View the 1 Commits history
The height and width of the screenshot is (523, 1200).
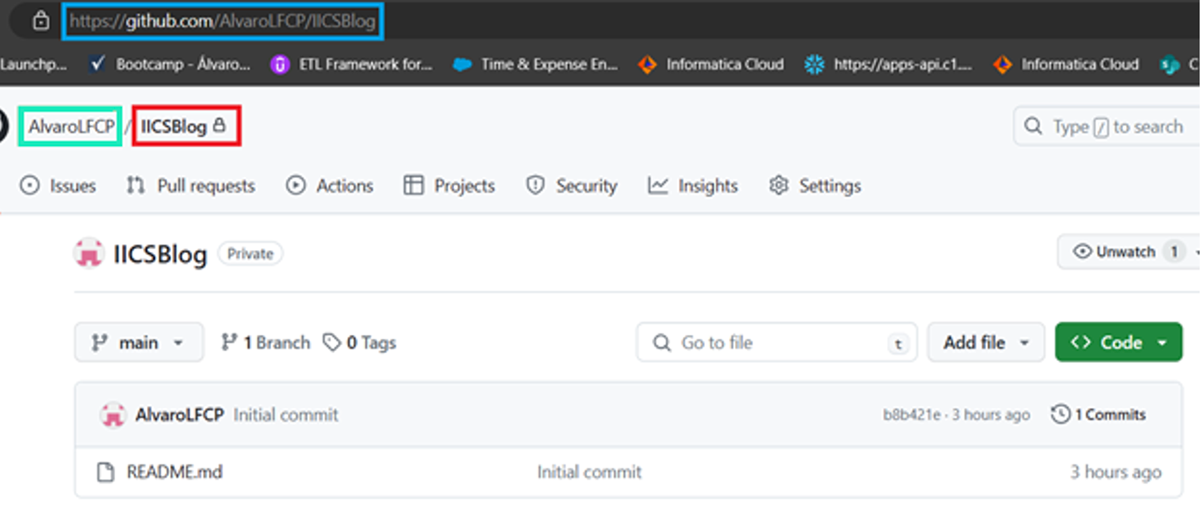coord(1099,414)
